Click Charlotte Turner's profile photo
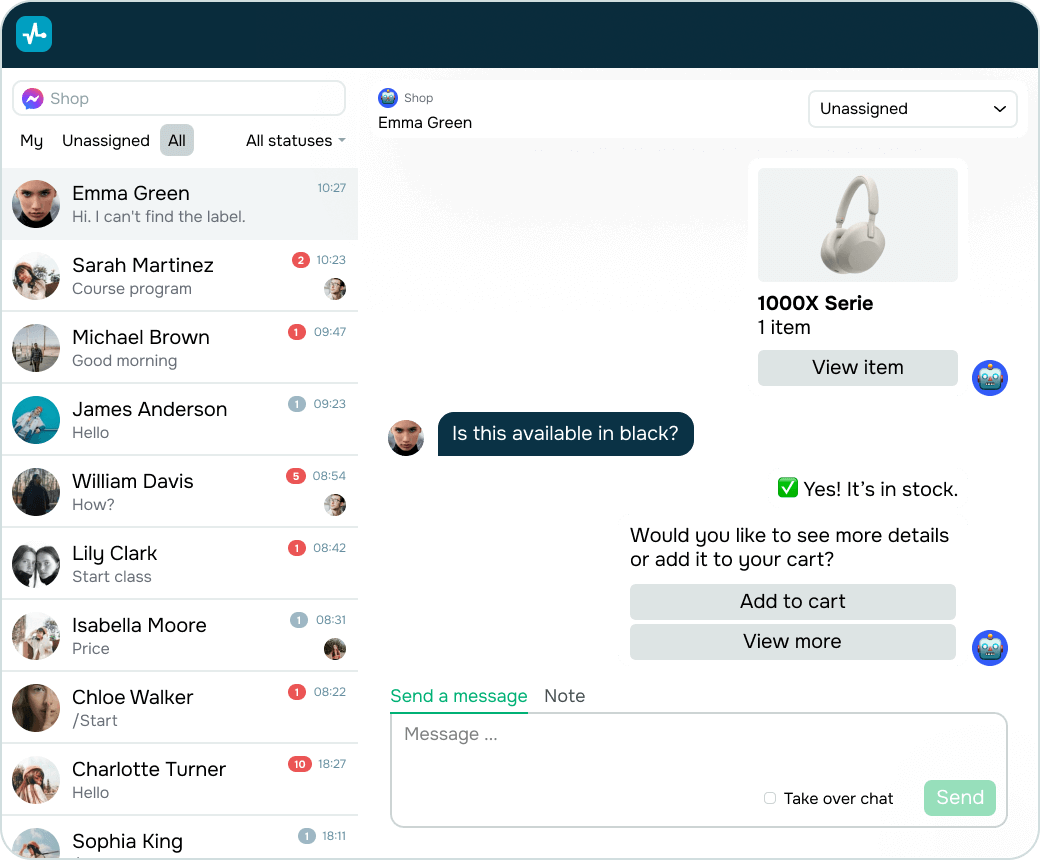The height and width of the screenshot is (860, 1040). tap(36, 780)
